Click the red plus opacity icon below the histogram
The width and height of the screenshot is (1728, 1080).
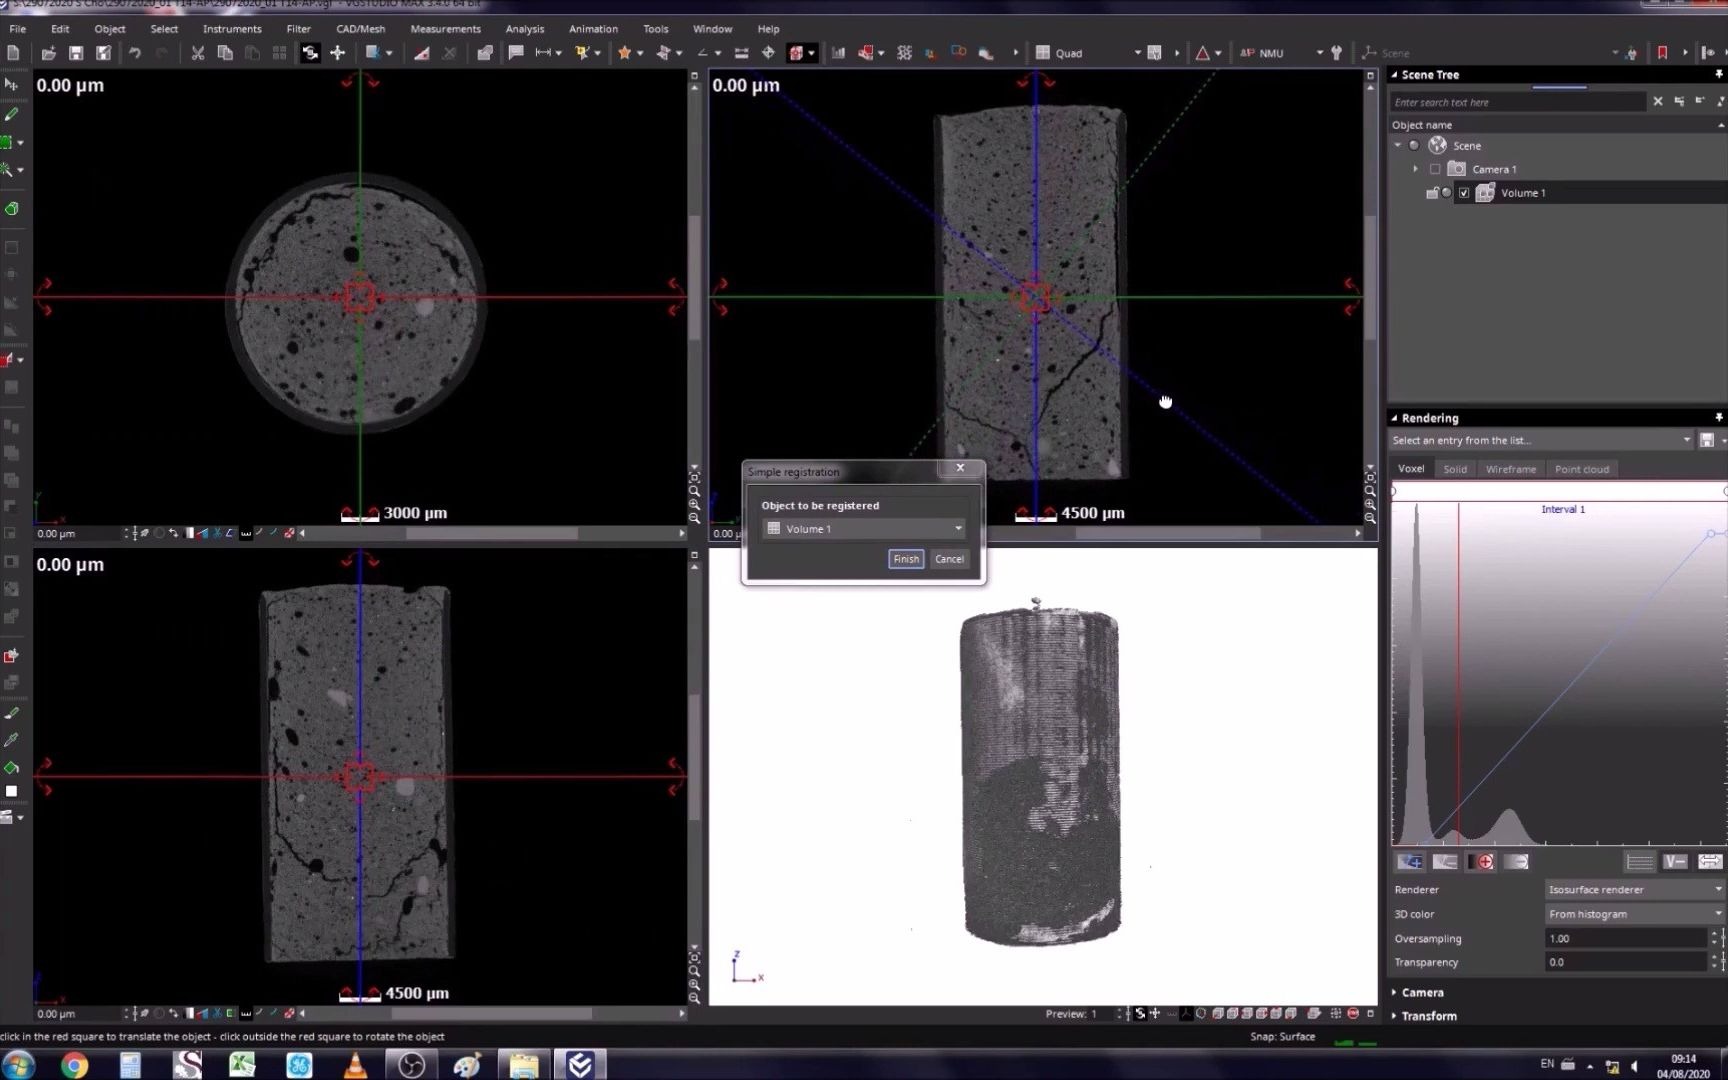pyautogui.click(x=1485, y=862)
